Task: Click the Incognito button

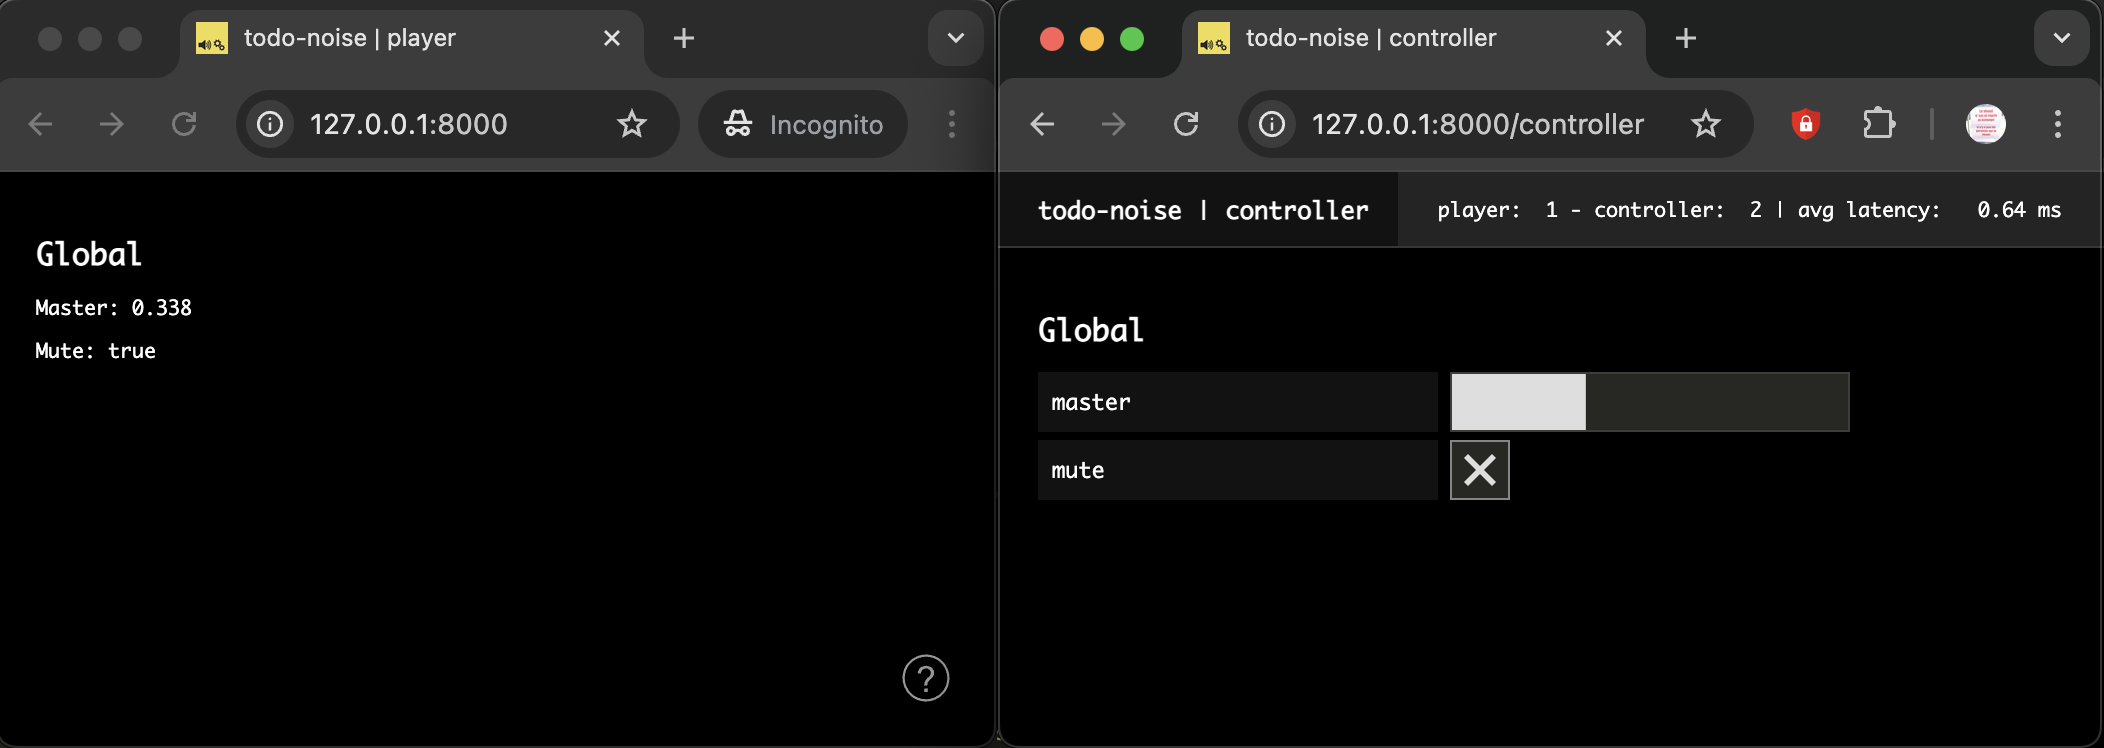Action: click(803, 124)
